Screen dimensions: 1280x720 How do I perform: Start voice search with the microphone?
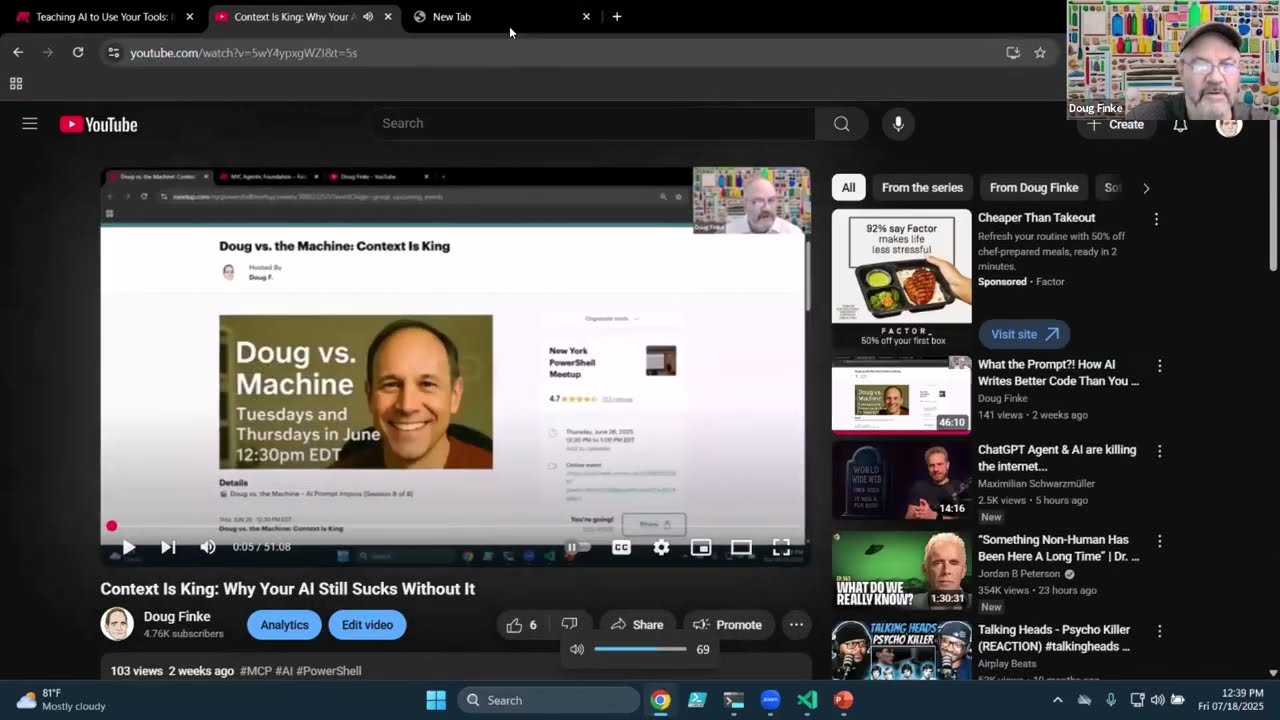(898, 124)
